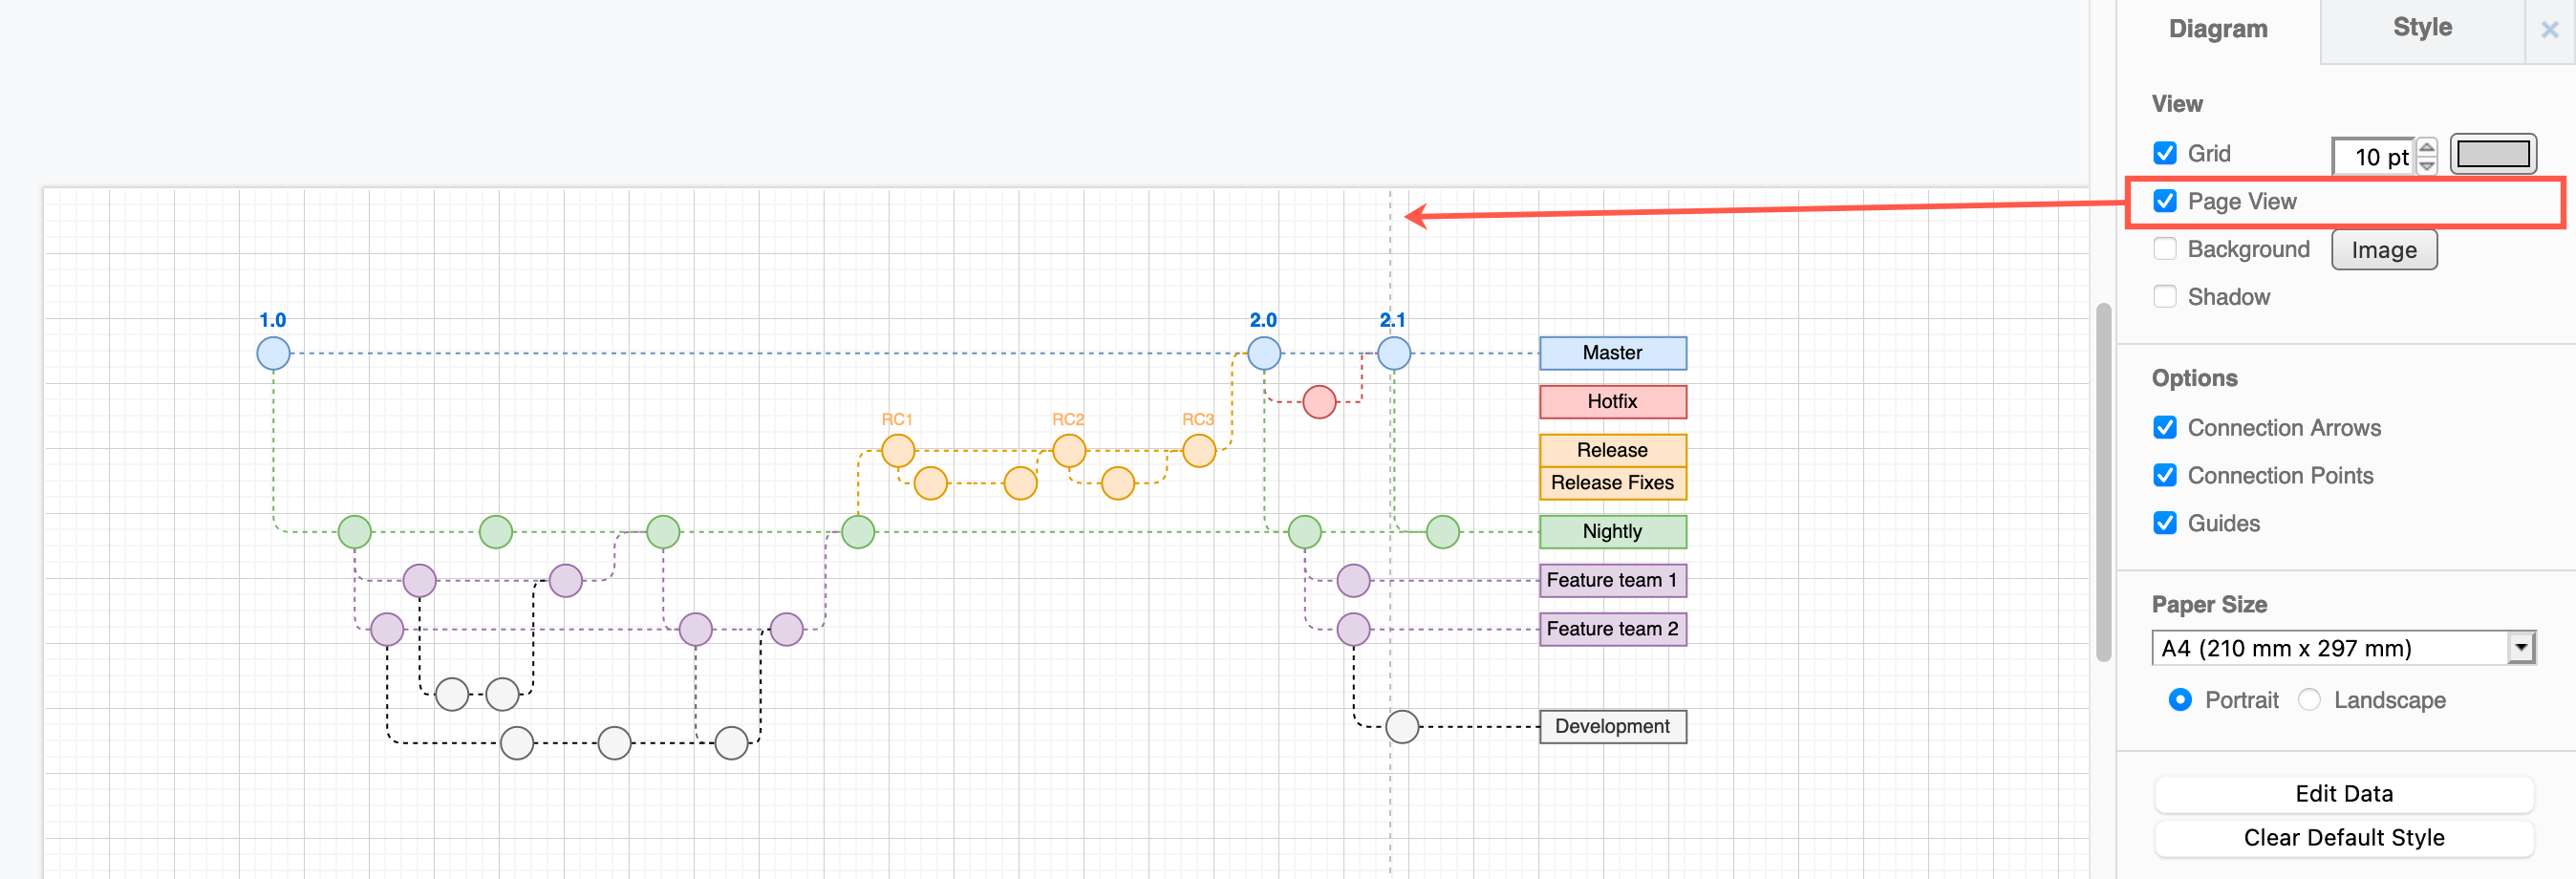Enable the Shadow option

coord(2166,296)
